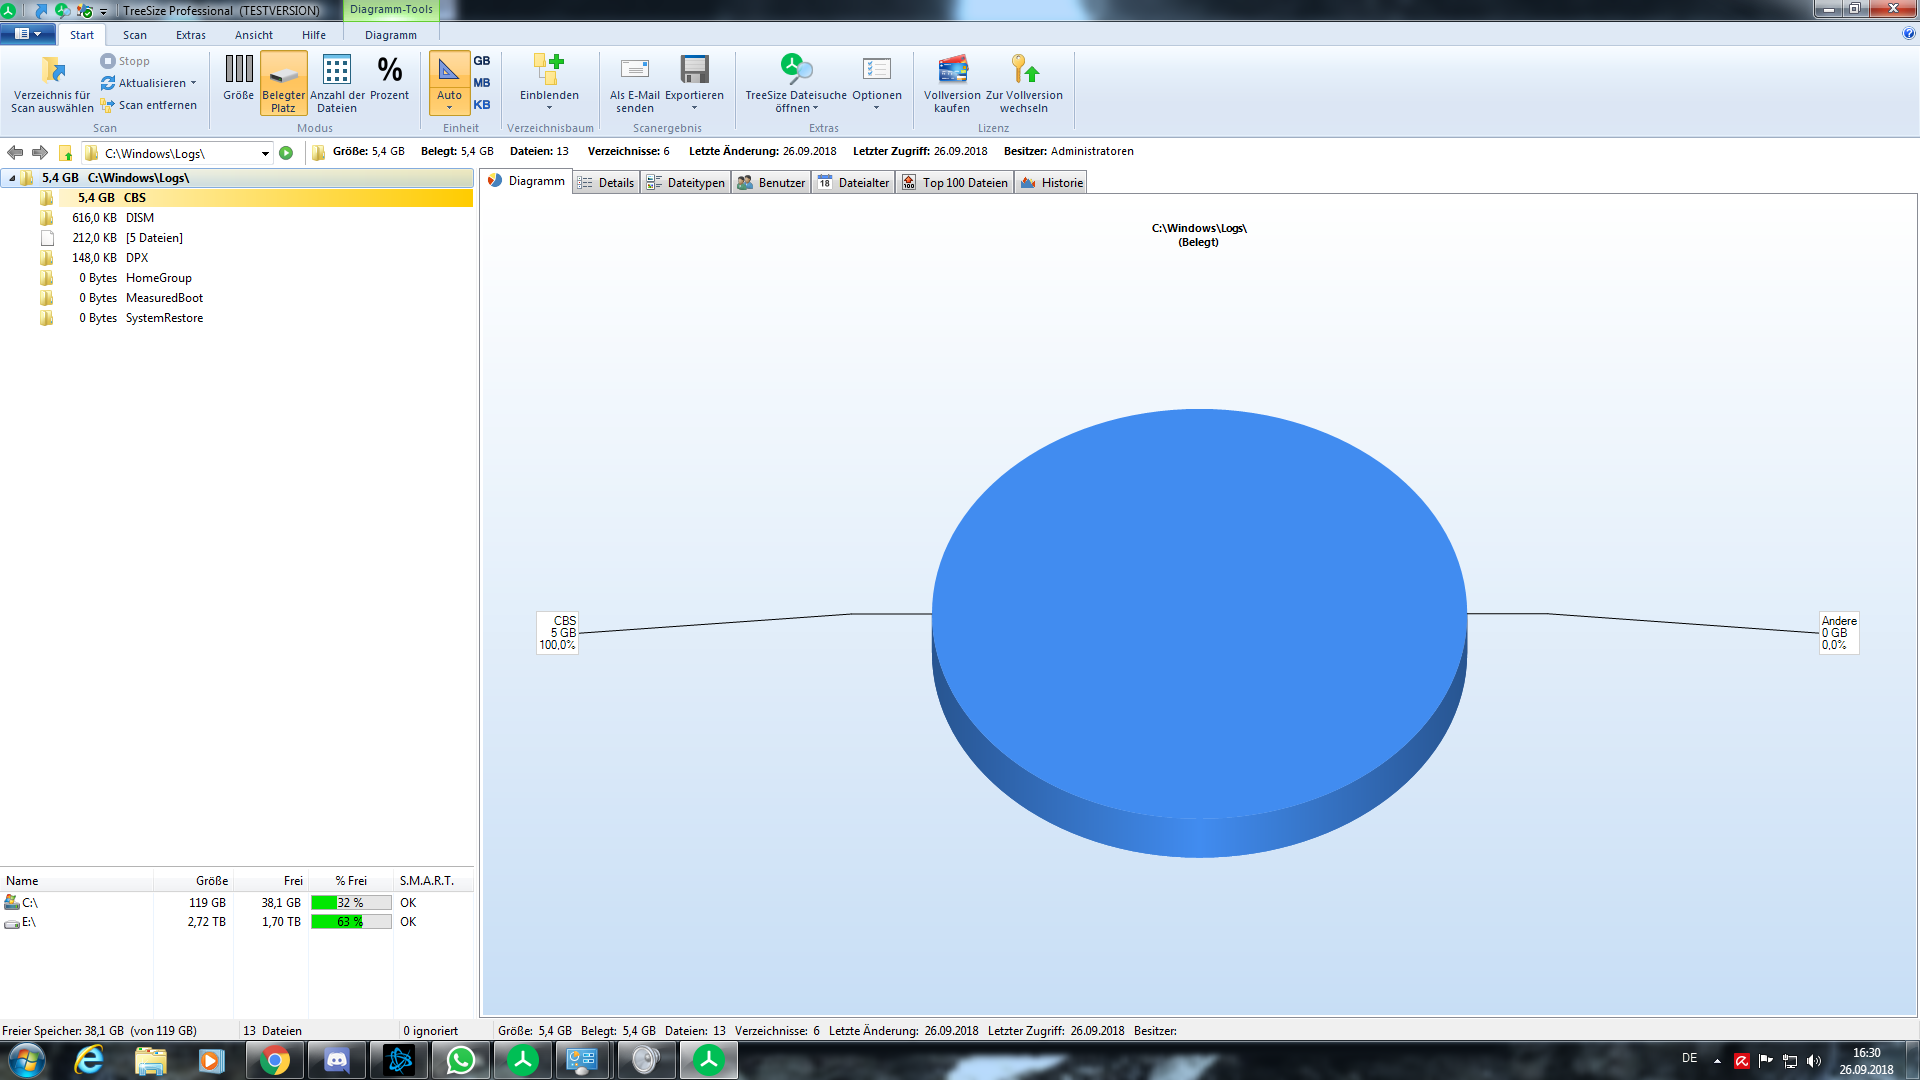Switch to the Dateitypen tab

686,183
